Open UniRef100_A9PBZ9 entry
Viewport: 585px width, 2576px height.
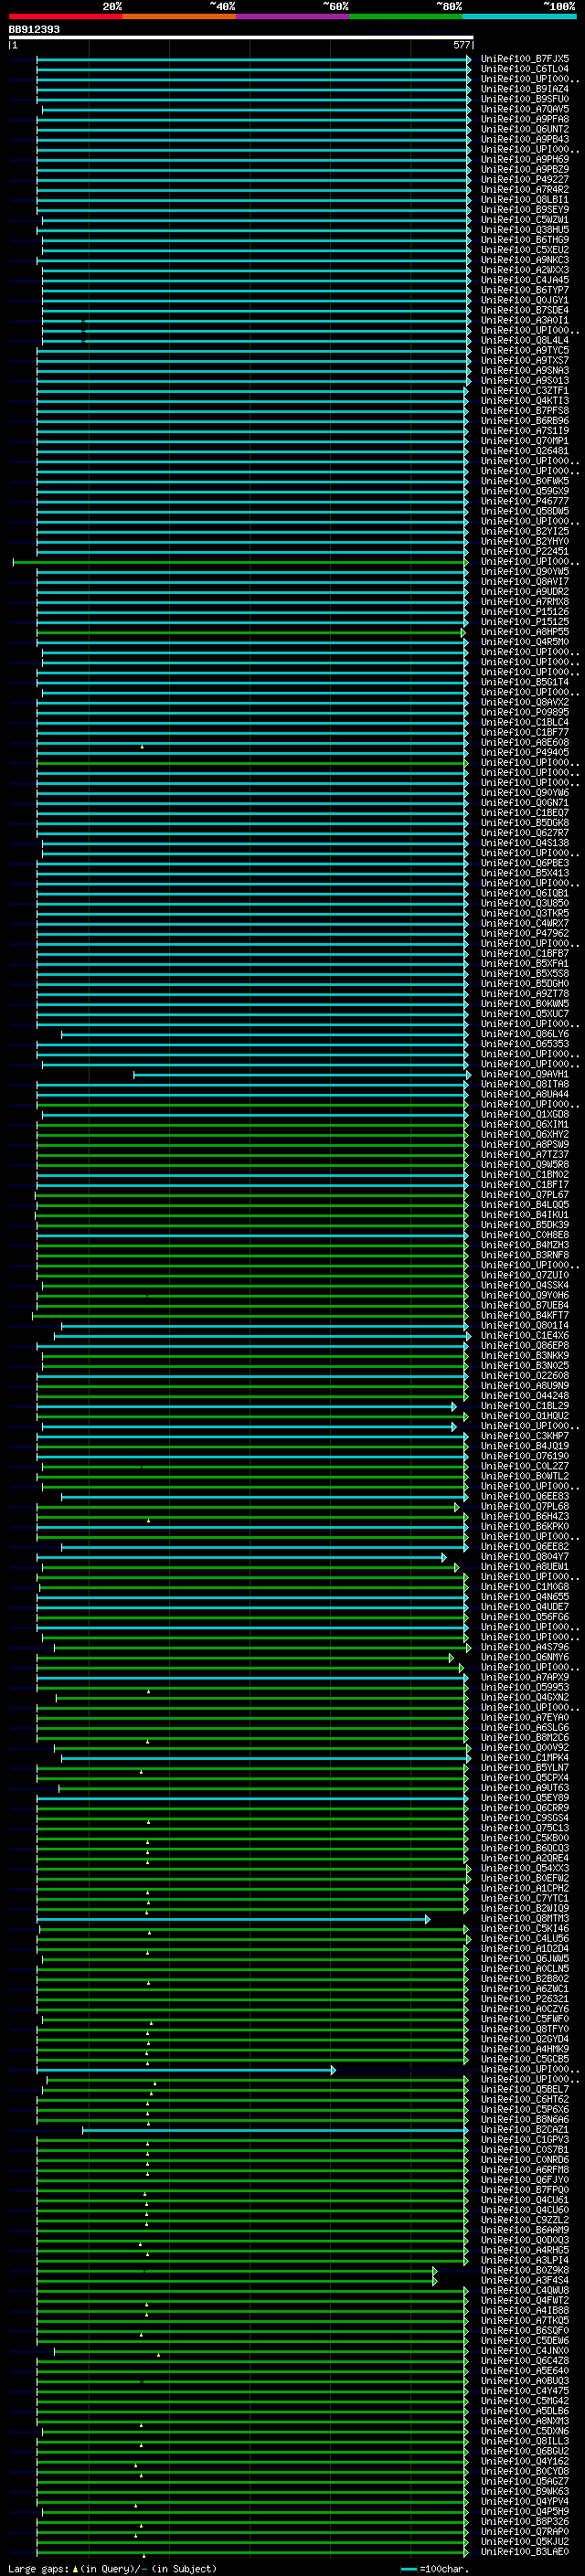[x=525, y=169]
